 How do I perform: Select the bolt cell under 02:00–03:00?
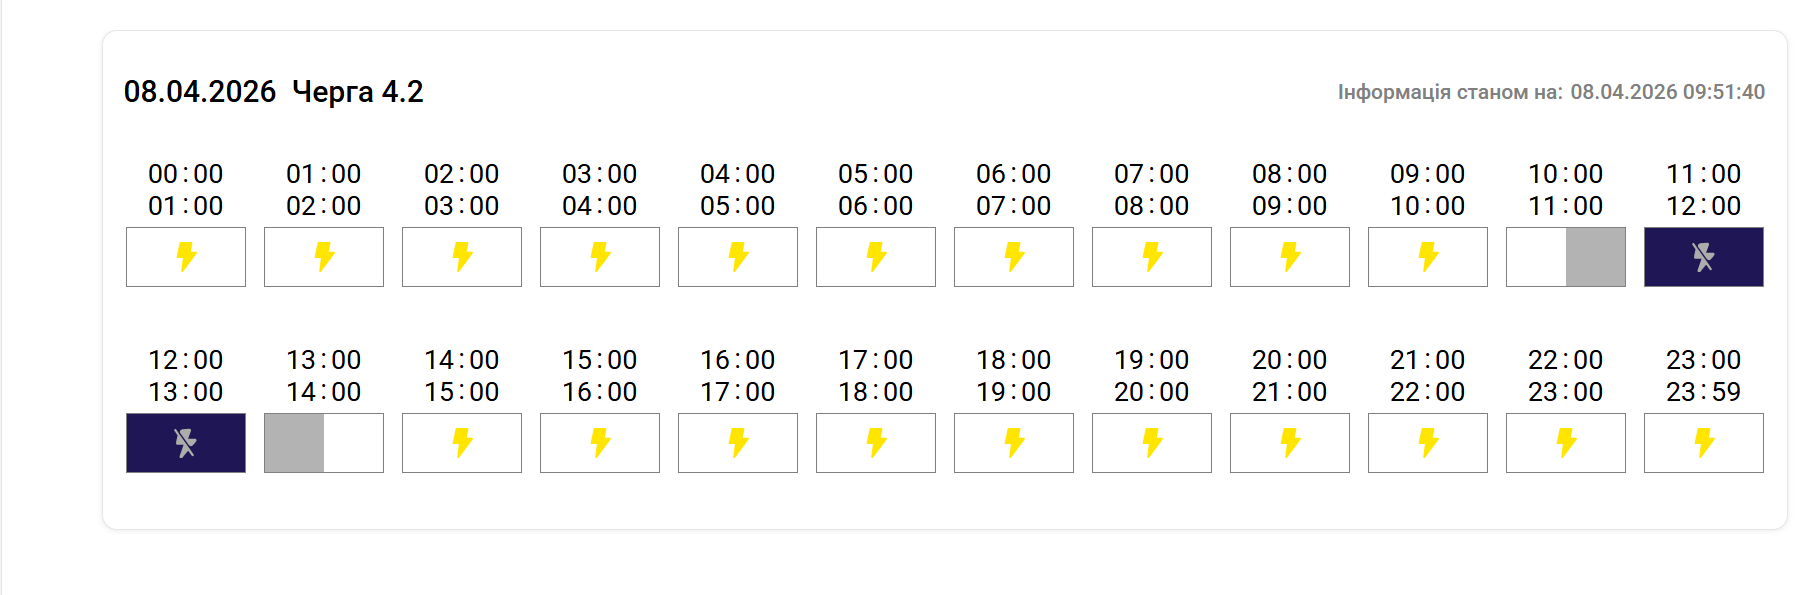(462, 257)
